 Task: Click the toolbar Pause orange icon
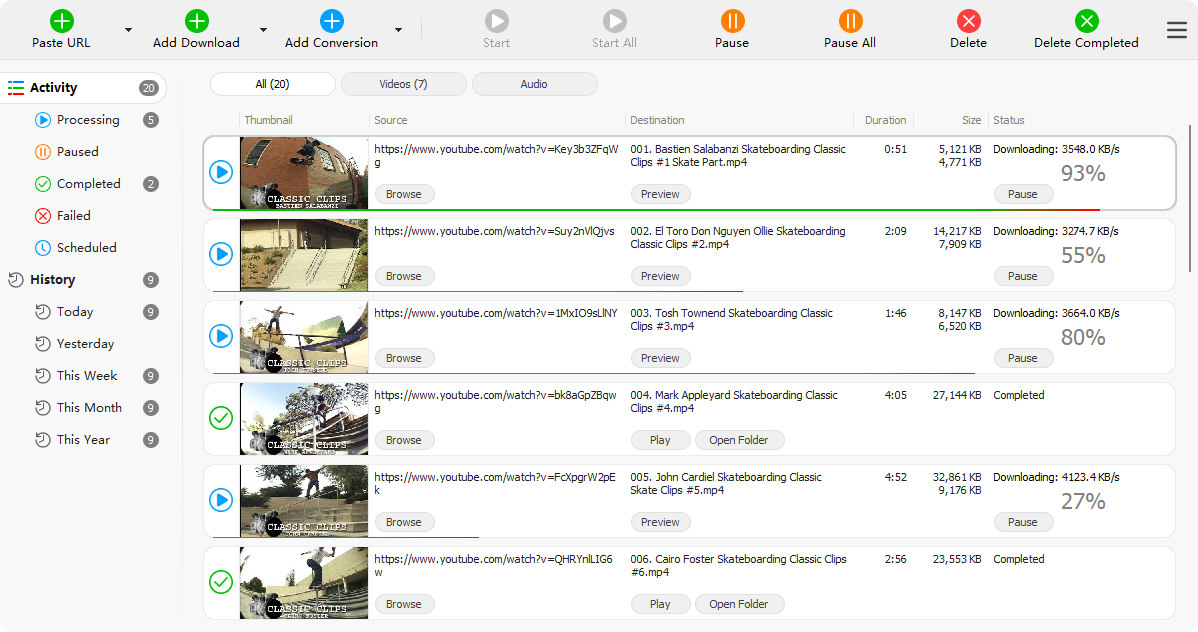(732, 20)
